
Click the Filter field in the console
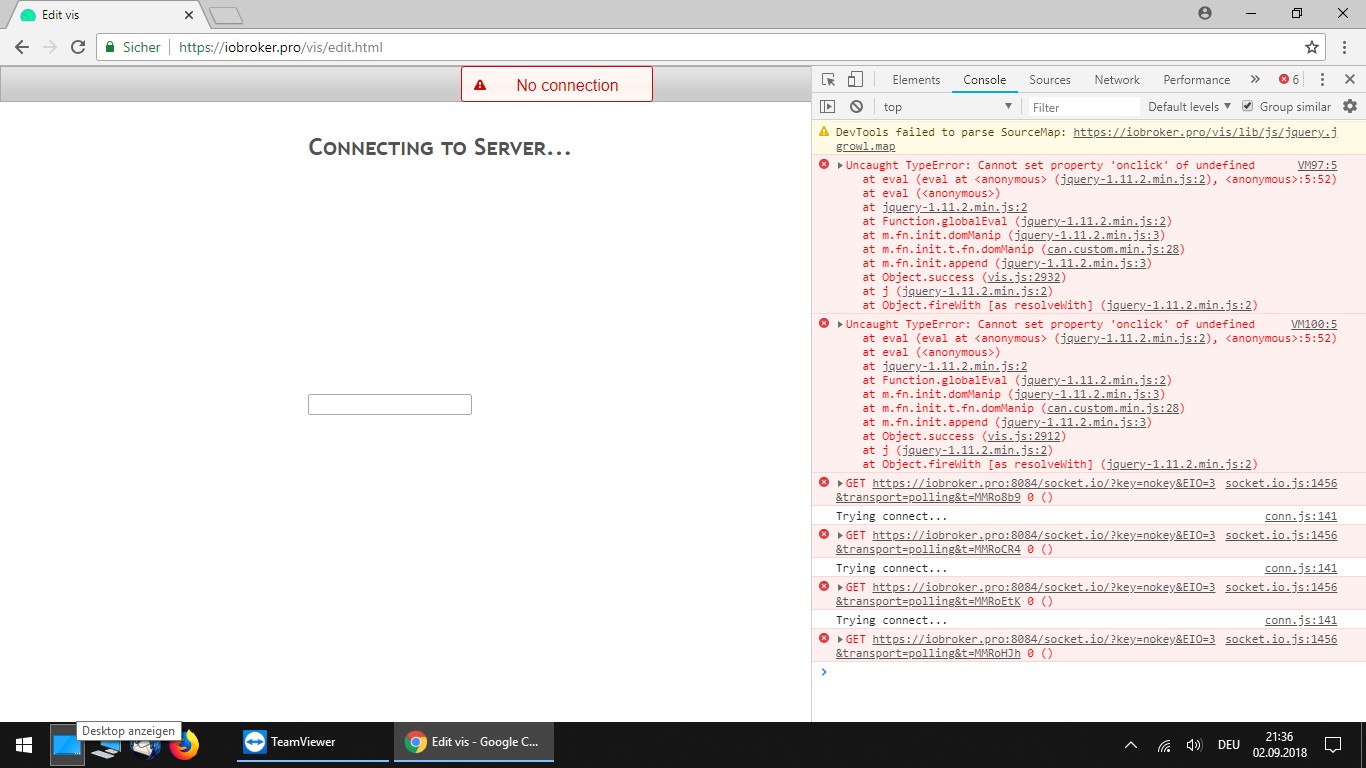coord(1083,107)
